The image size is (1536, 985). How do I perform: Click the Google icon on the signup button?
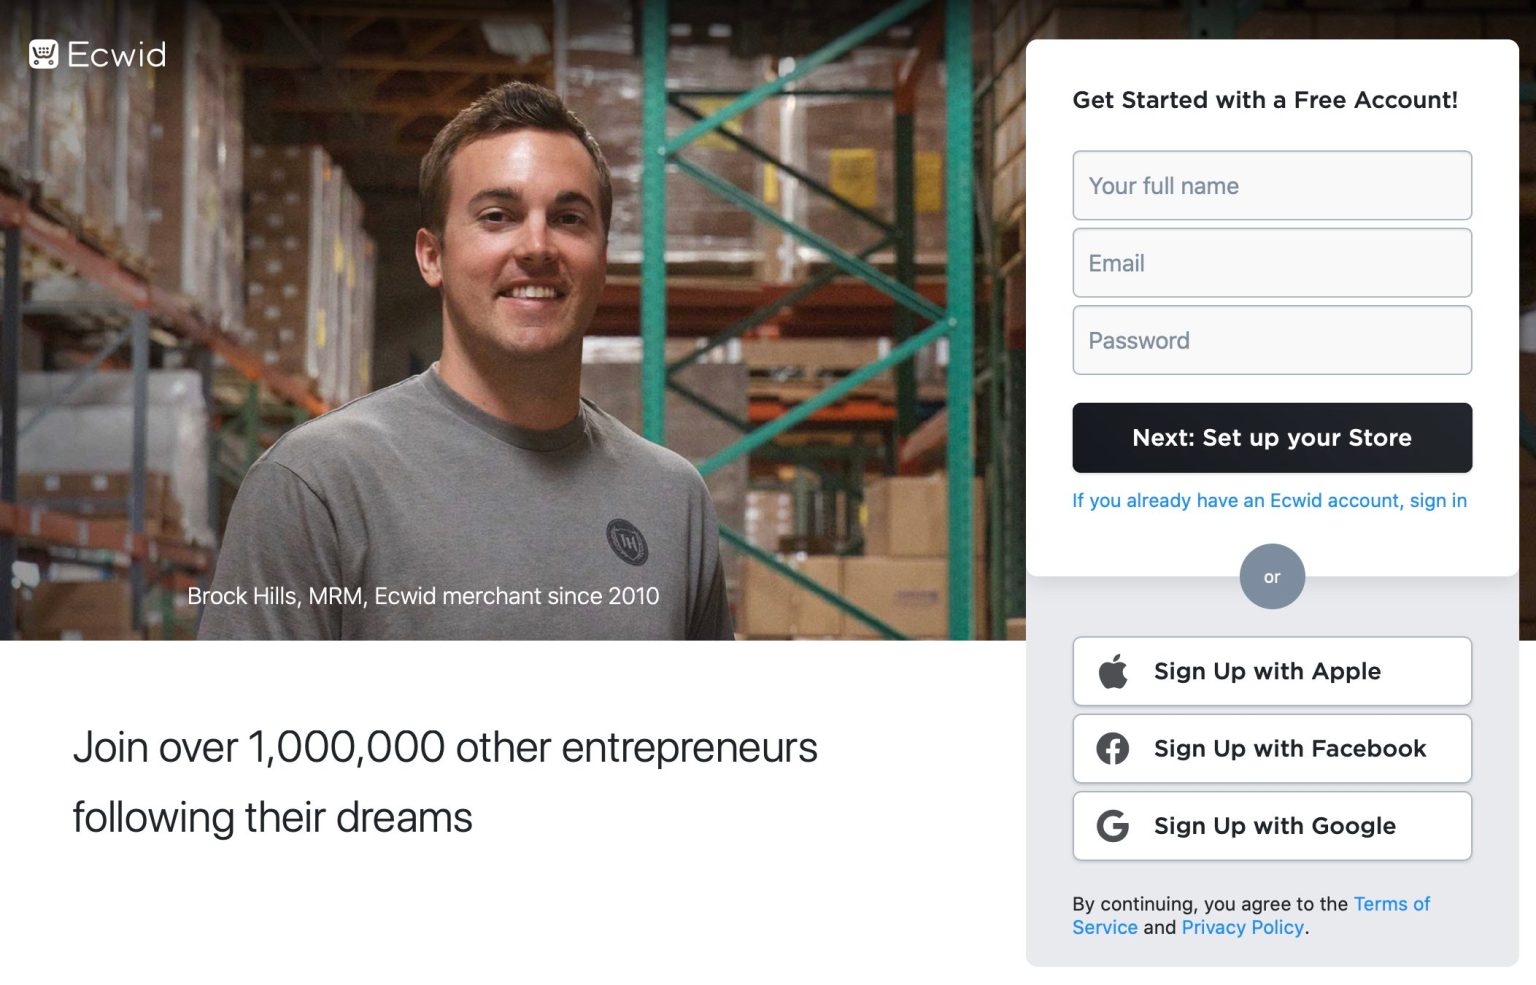coord(1114,825)
